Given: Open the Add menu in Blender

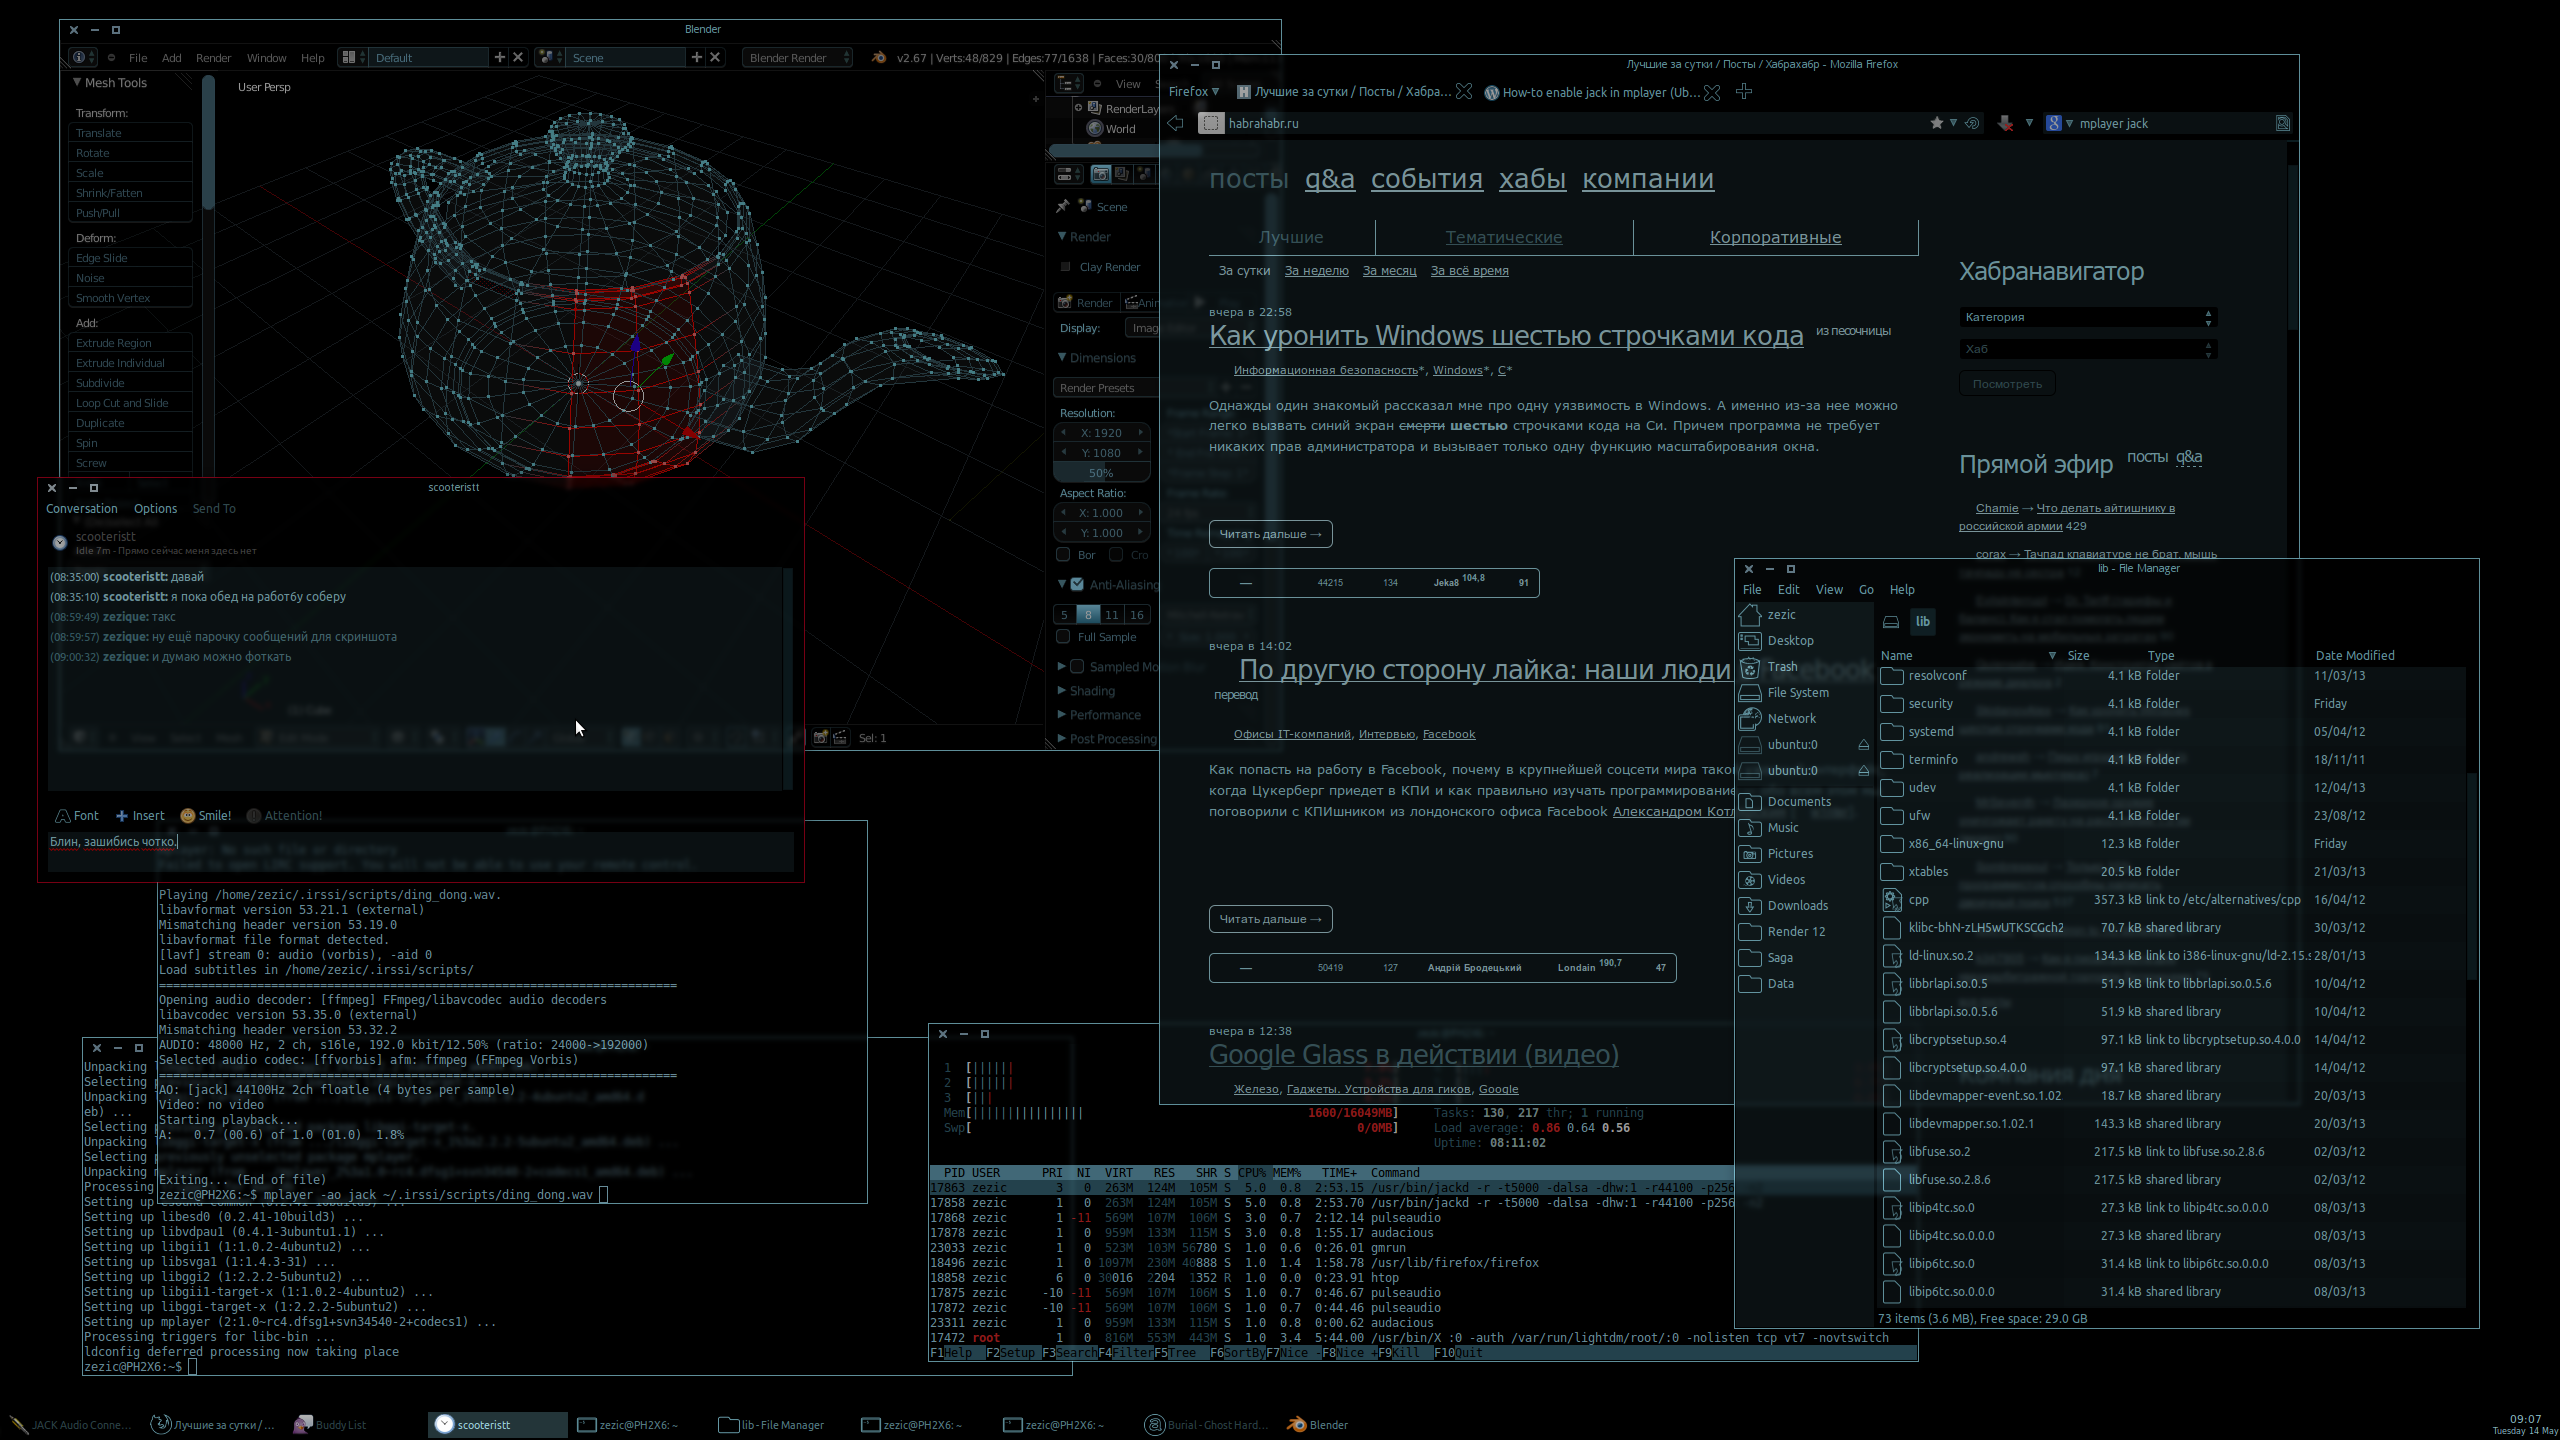Looking at the screenshot, I should (x=172, y=58).
